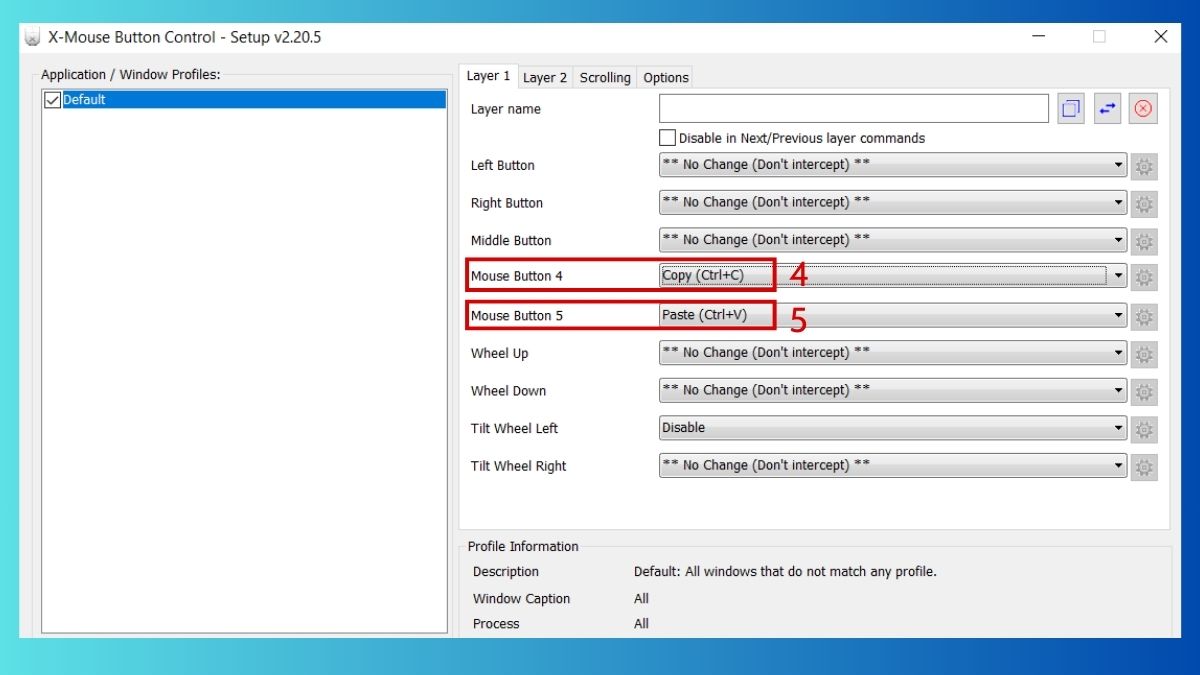Click the Window Caption label

[521, 599]
